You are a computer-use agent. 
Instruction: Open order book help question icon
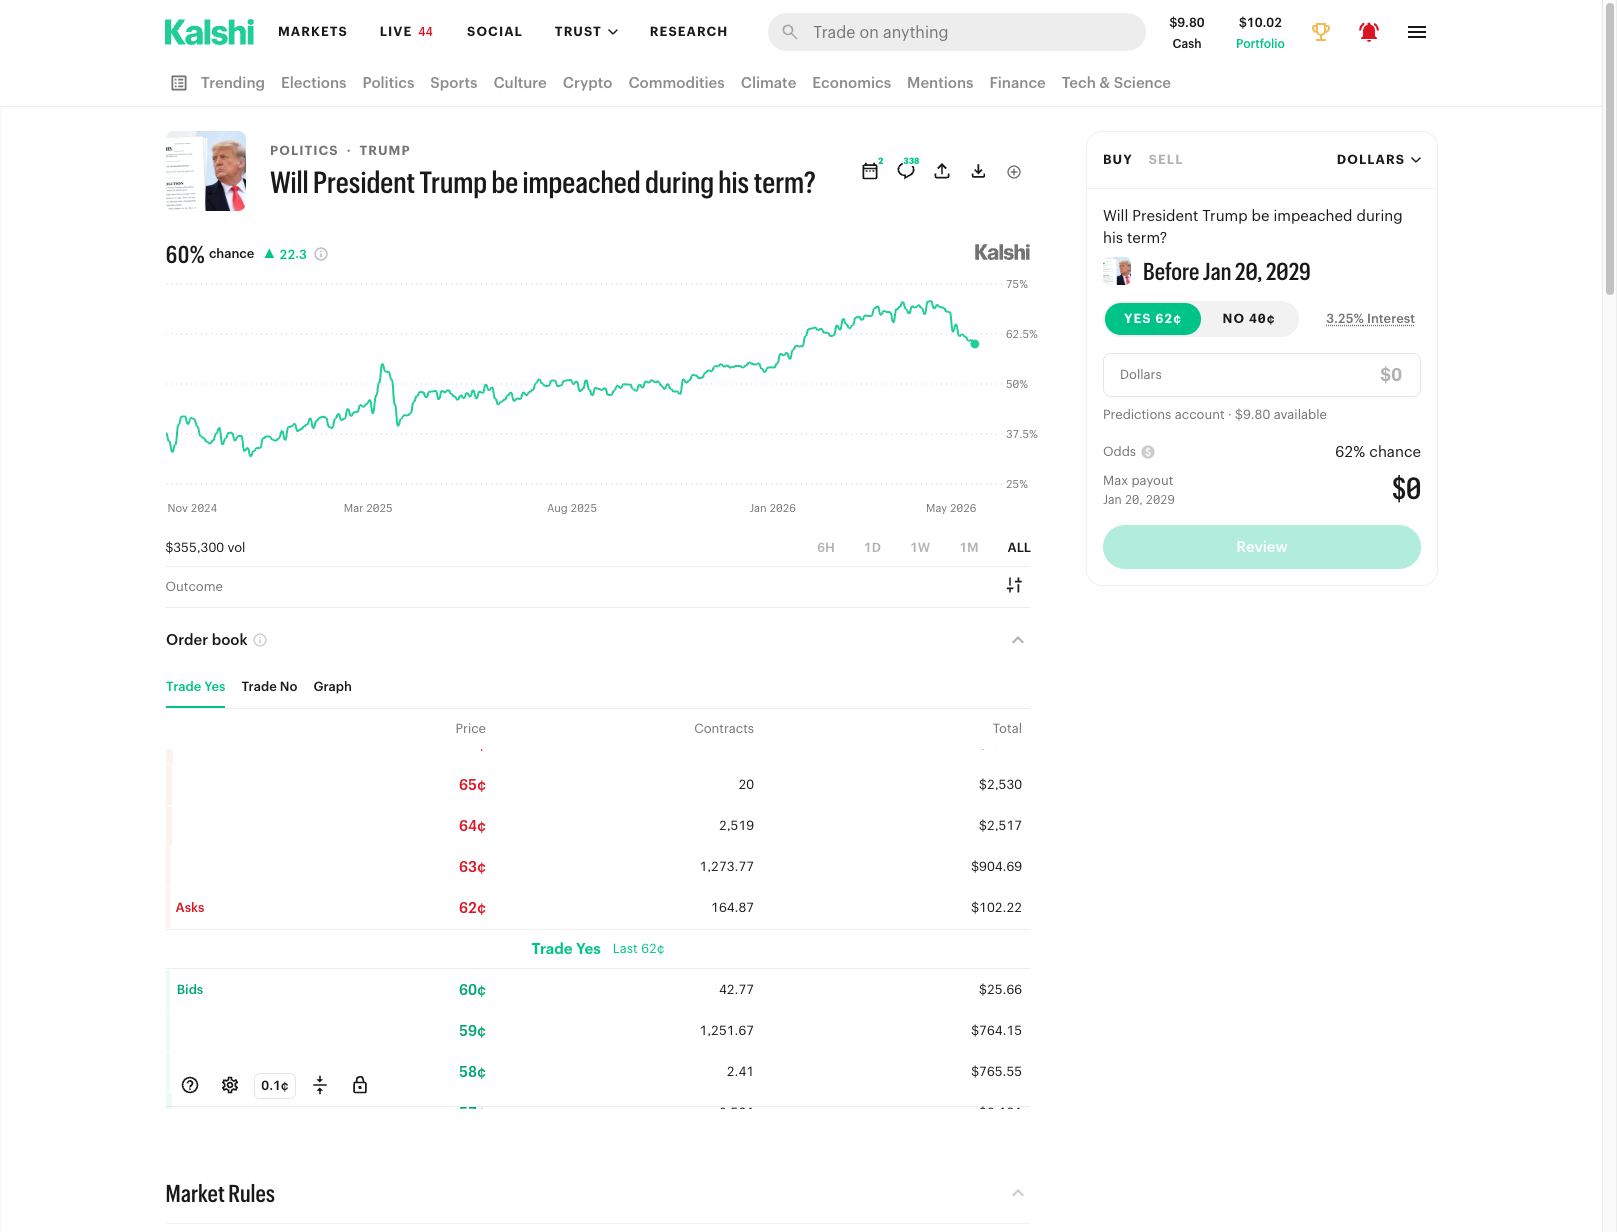click(190, 1085)
